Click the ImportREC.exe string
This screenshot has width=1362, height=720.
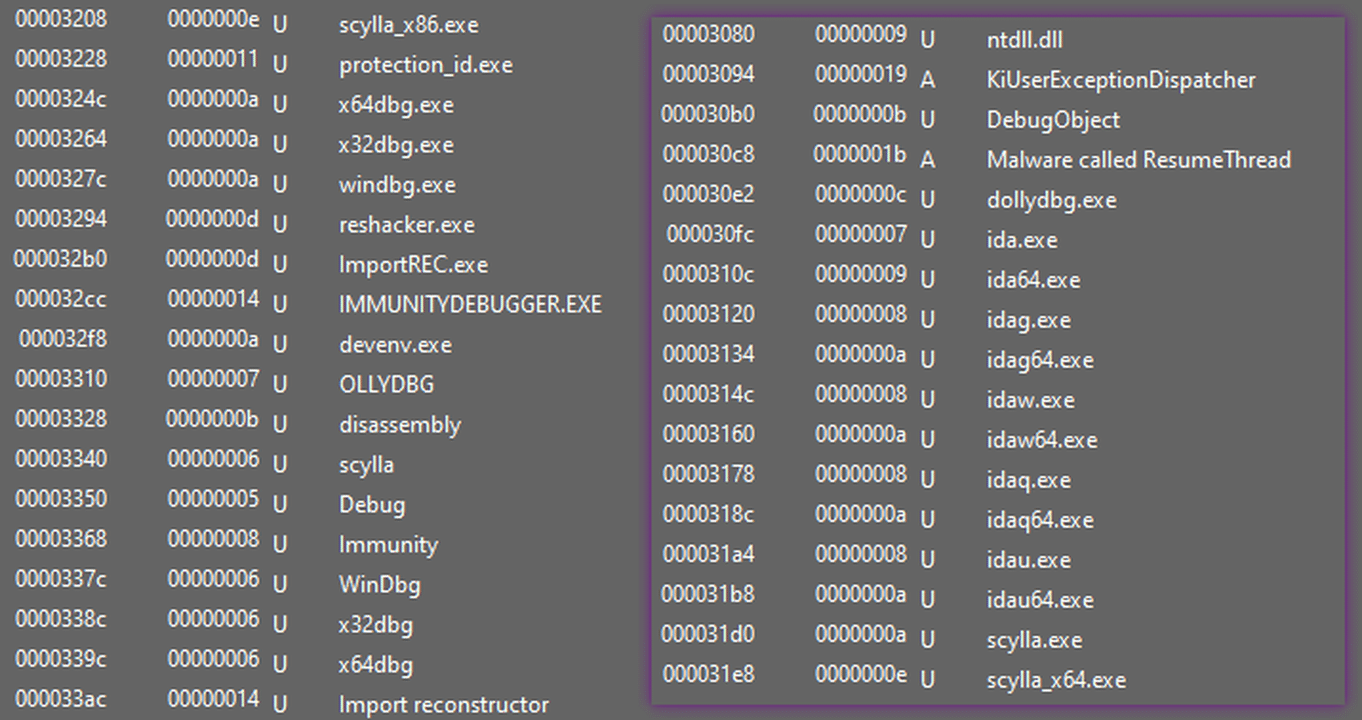(413, 265)
